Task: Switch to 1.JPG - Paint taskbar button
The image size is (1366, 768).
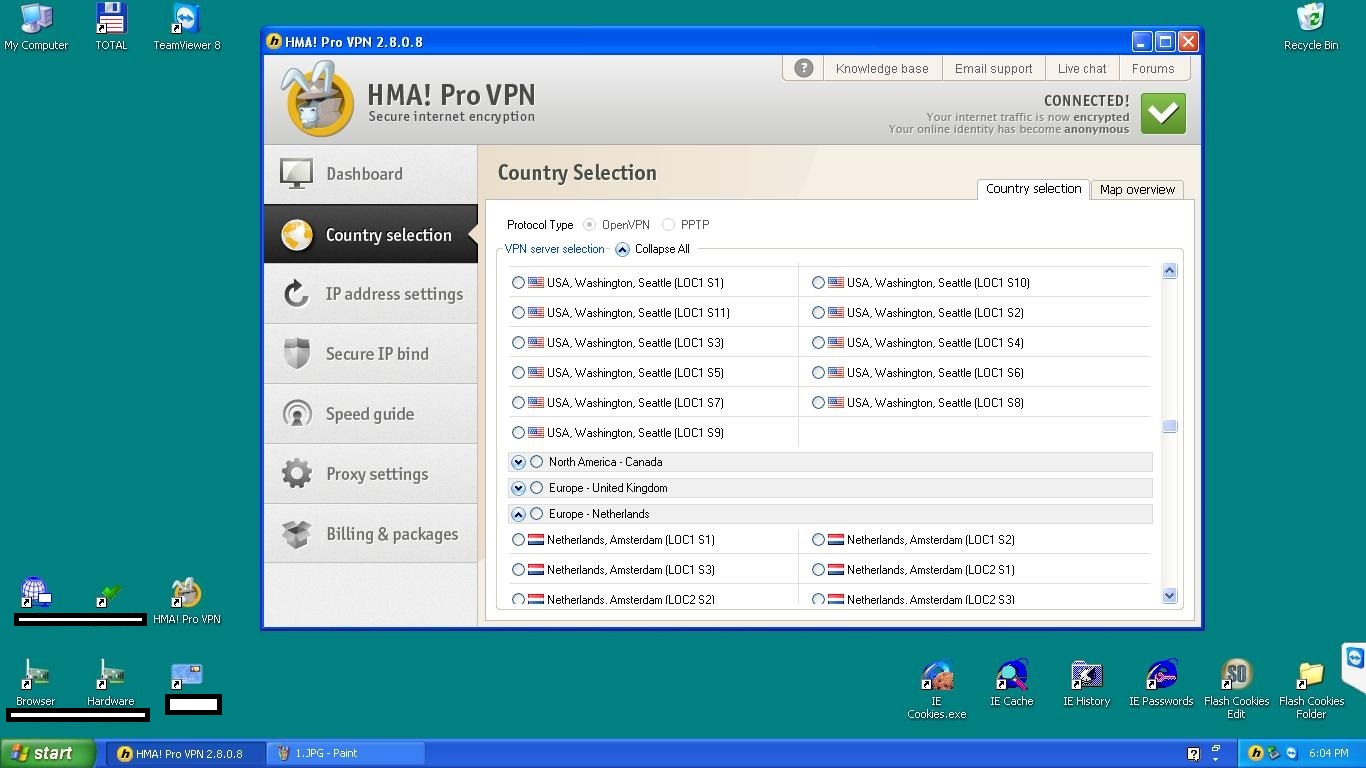Action: (345, 753)
